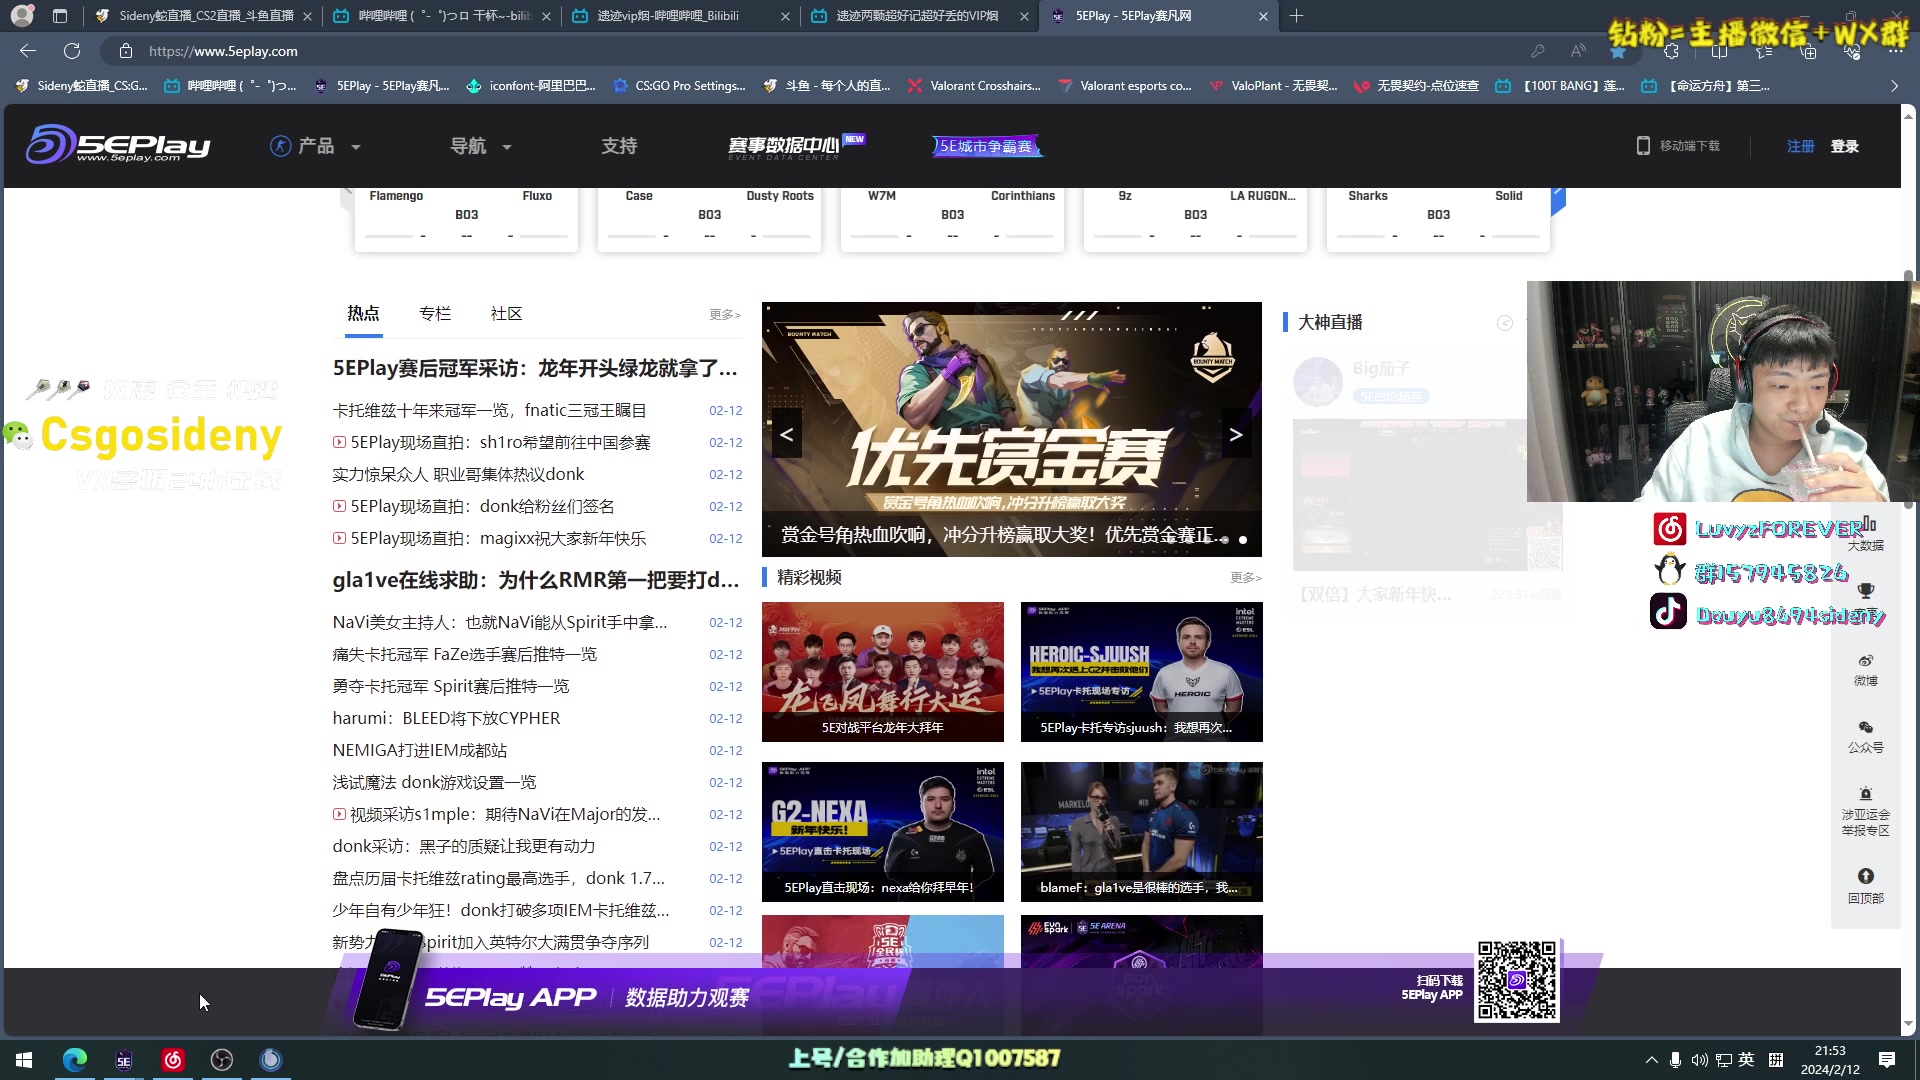Click the 5EPlay logo in the header

click(118, 145)
